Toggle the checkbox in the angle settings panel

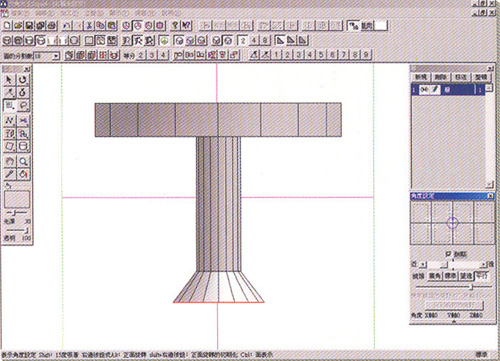(x=448, y=254)
